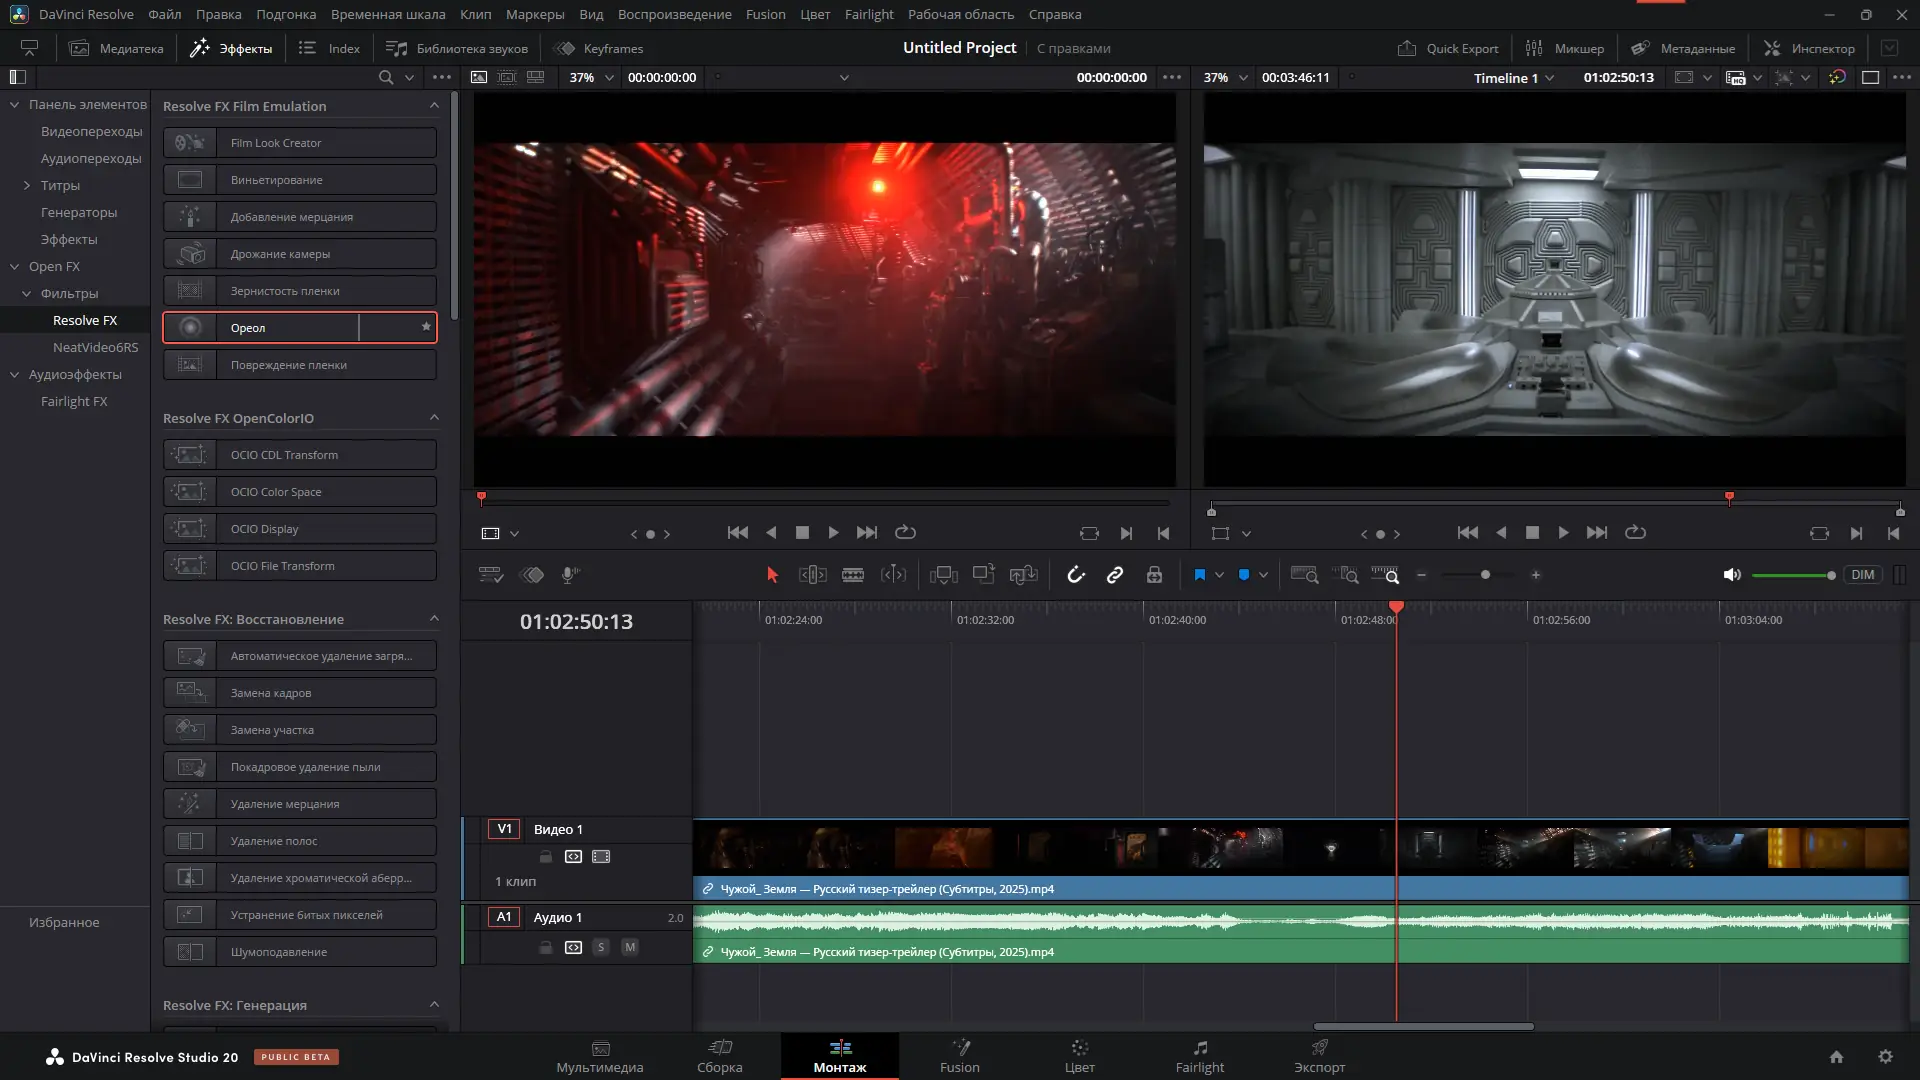Click the effects search magnifier icon
Viewport: 1920px width, 1080px height.
[x=386, y=77]
